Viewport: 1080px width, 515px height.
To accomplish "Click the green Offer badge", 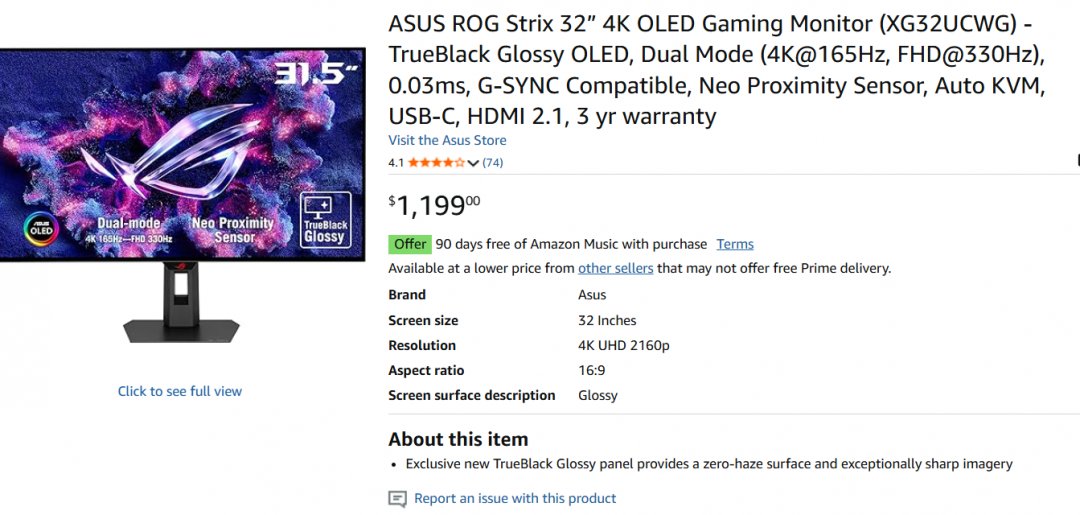I will [409, 244].
